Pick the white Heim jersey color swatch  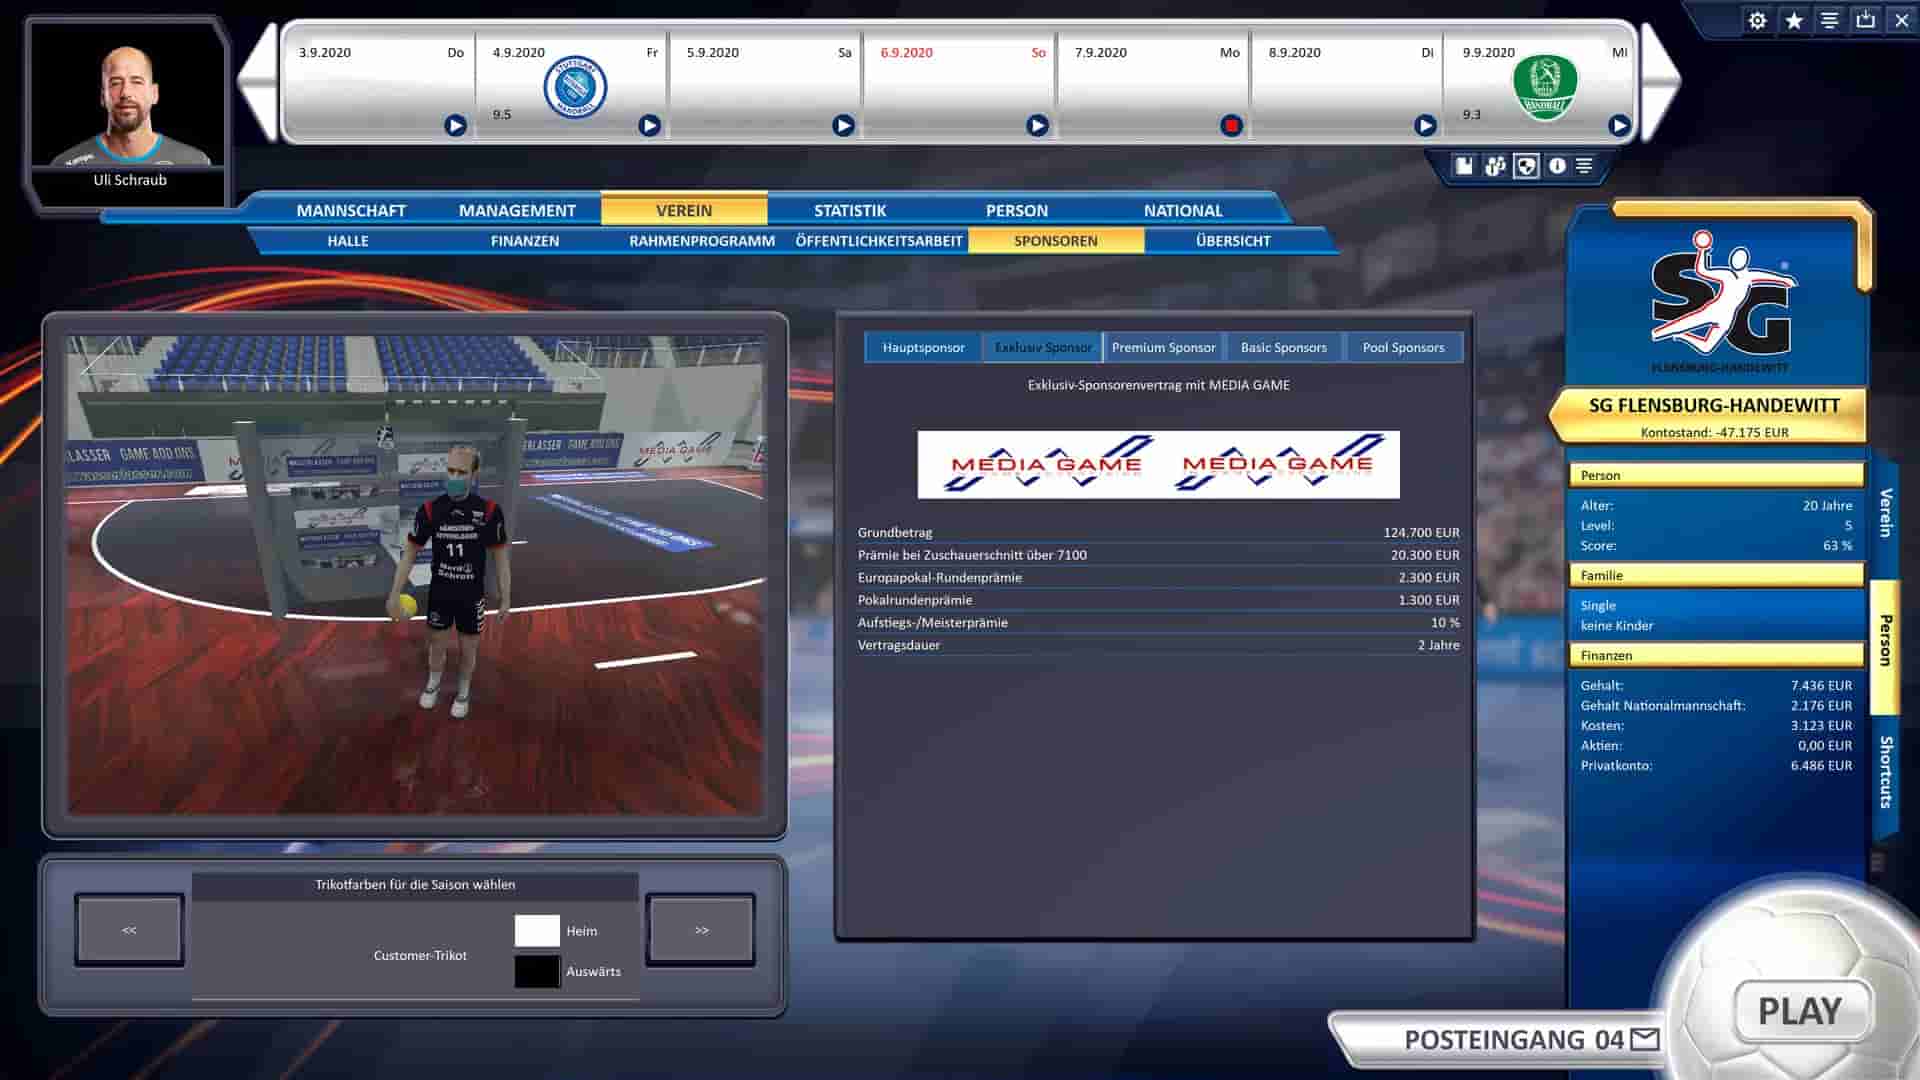point(537,930)
